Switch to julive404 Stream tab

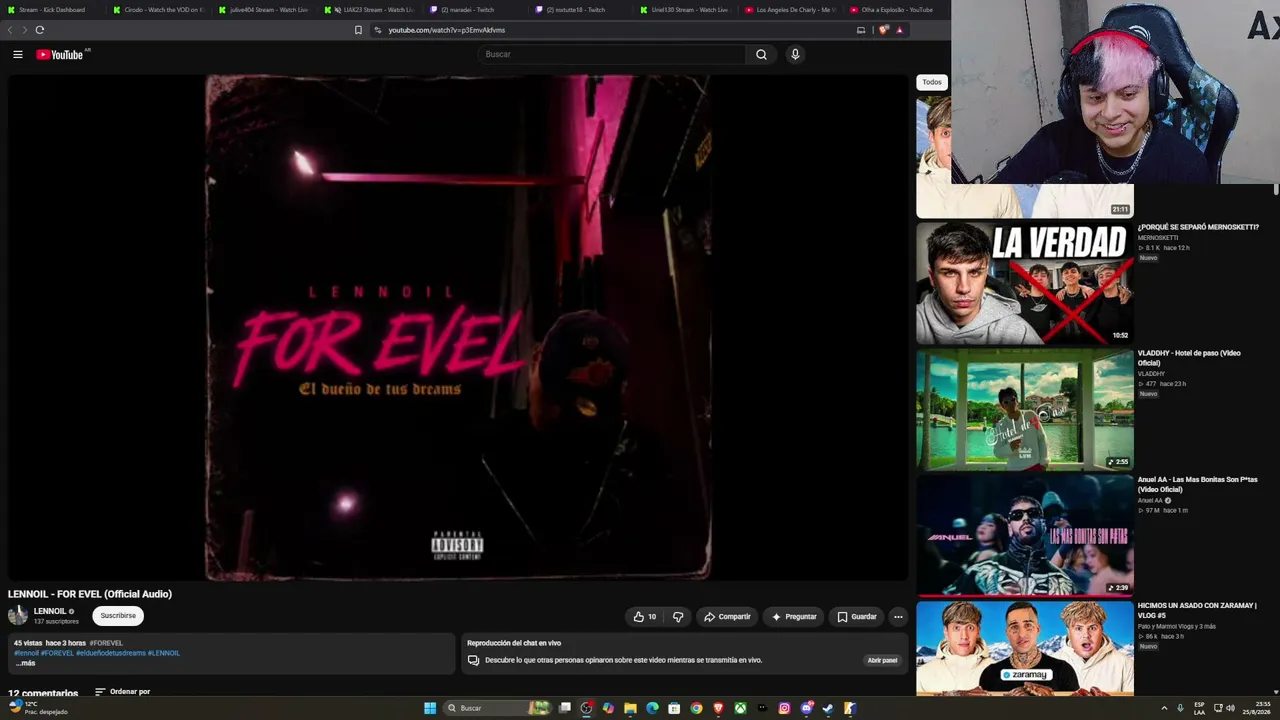(x=264, y=10)
